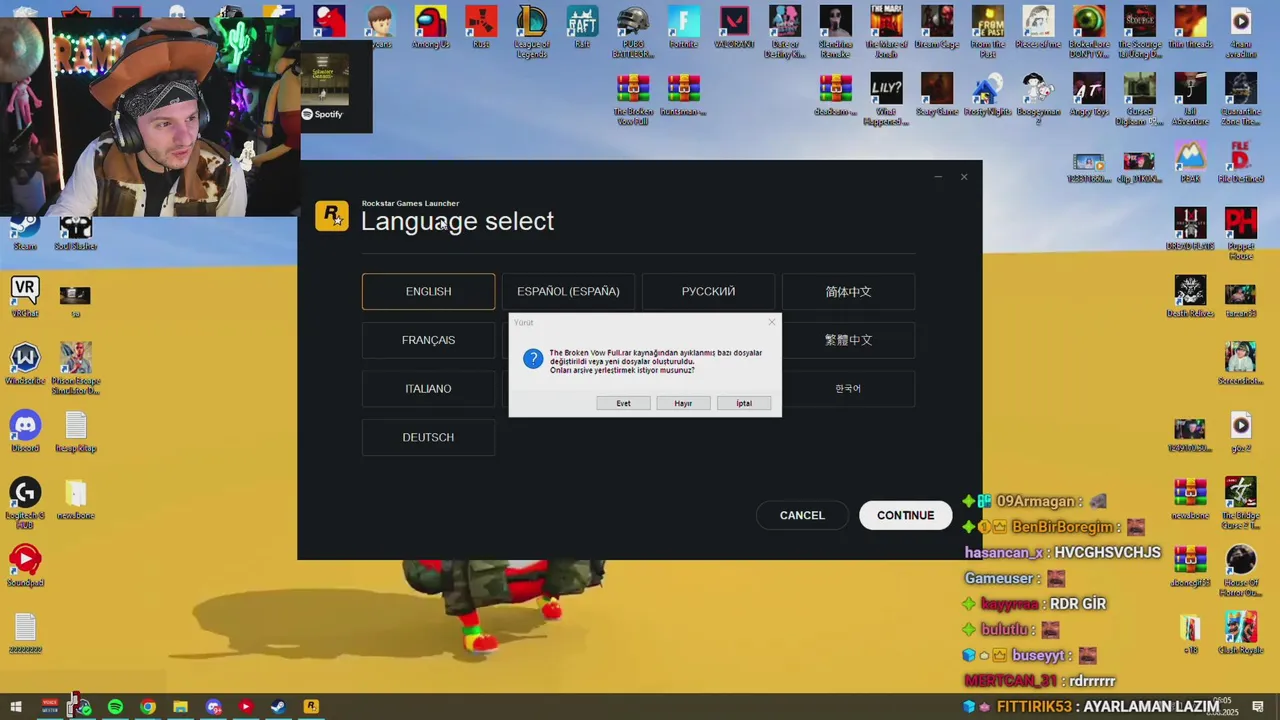
Task: Click CANCEL in Rockstar launcher
Action: 802,515
